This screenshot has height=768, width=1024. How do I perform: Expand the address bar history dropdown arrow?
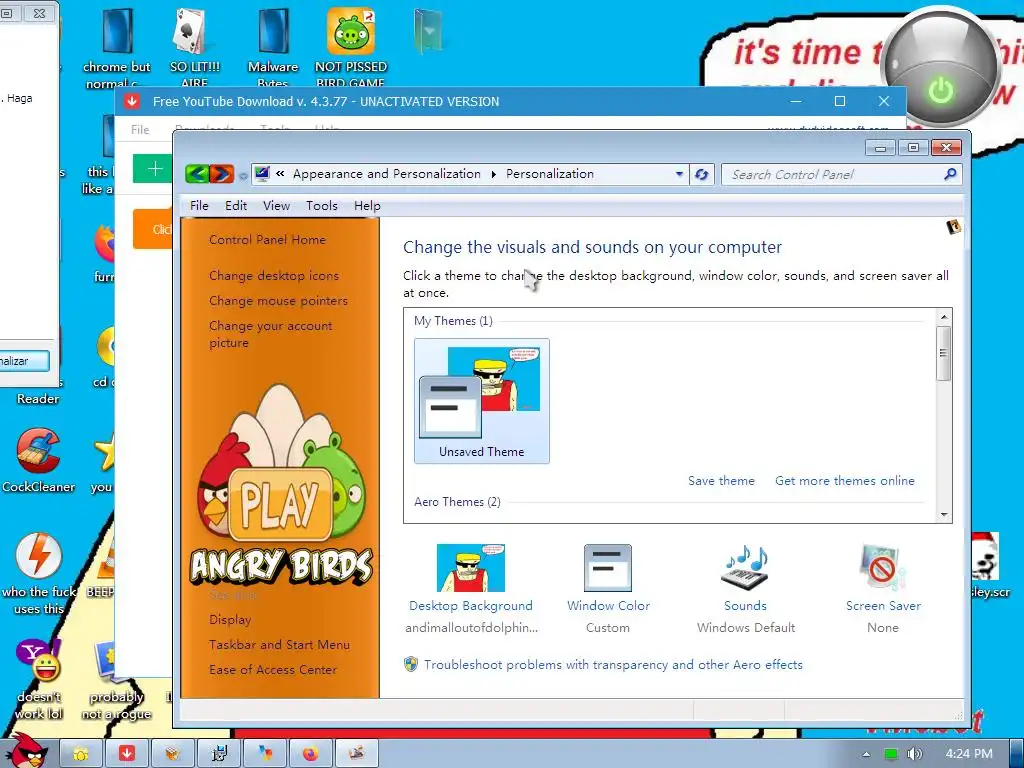[679, 174]
